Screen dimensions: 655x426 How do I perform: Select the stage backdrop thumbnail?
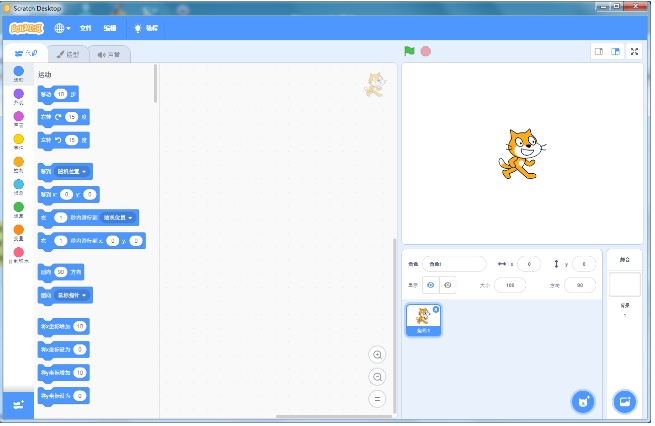pyautogui.click(x=625, y=284)
